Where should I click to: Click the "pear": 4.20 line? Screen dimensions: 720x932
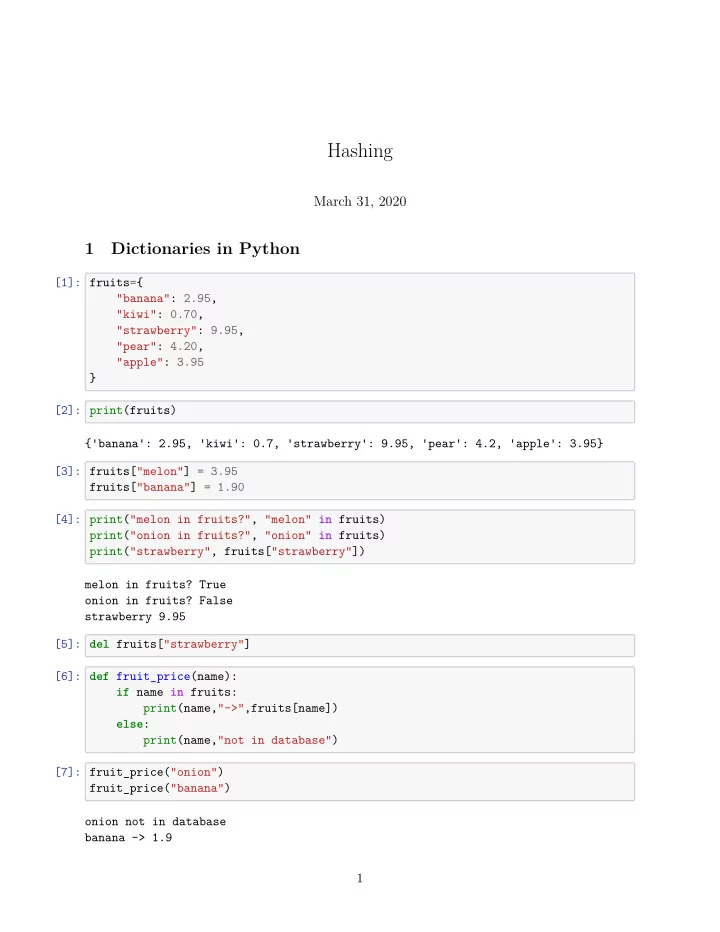(160, 347)
